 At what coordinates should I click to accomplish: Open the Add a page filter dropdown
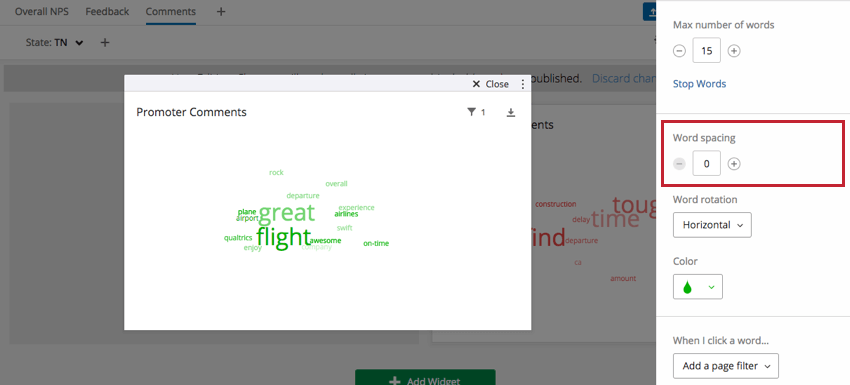click(x=725, y=366)
